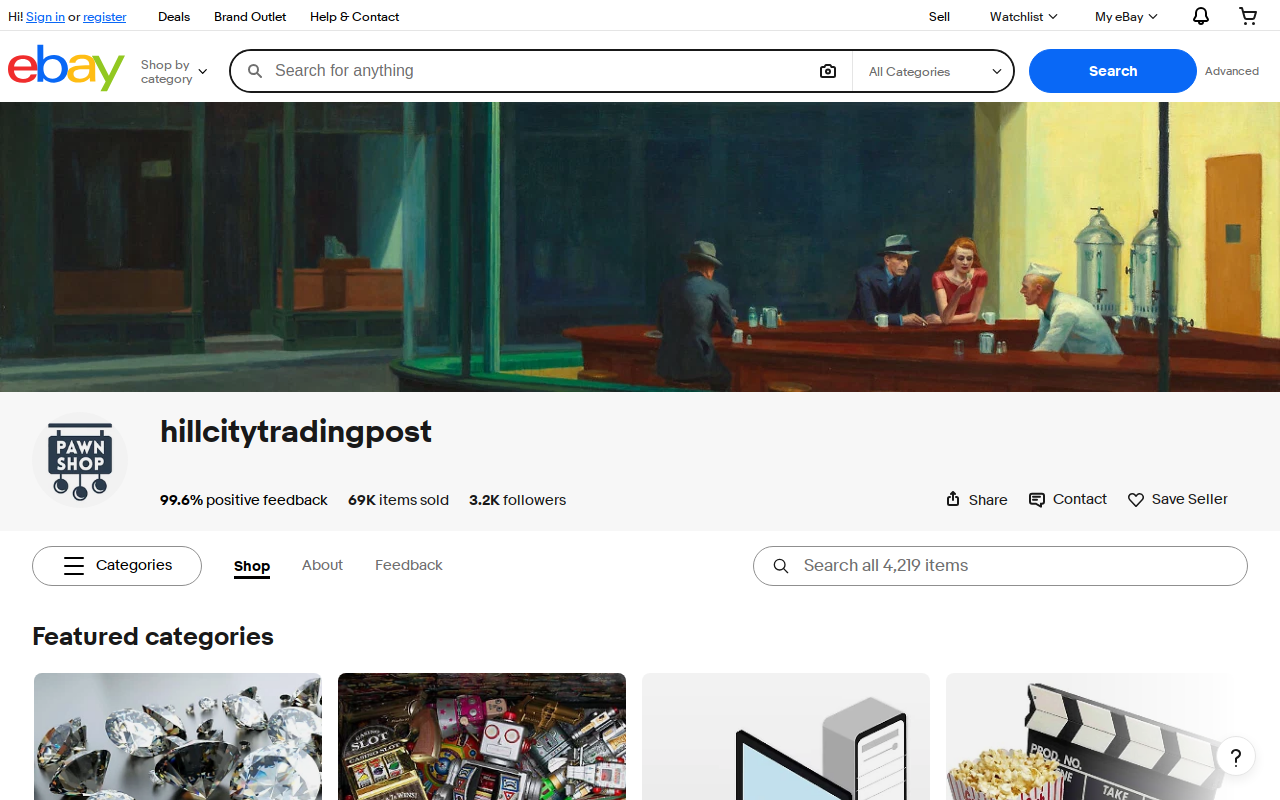The image size is (1280, 800).
Task: Open the help question mark button
Action: point(1236,756)
